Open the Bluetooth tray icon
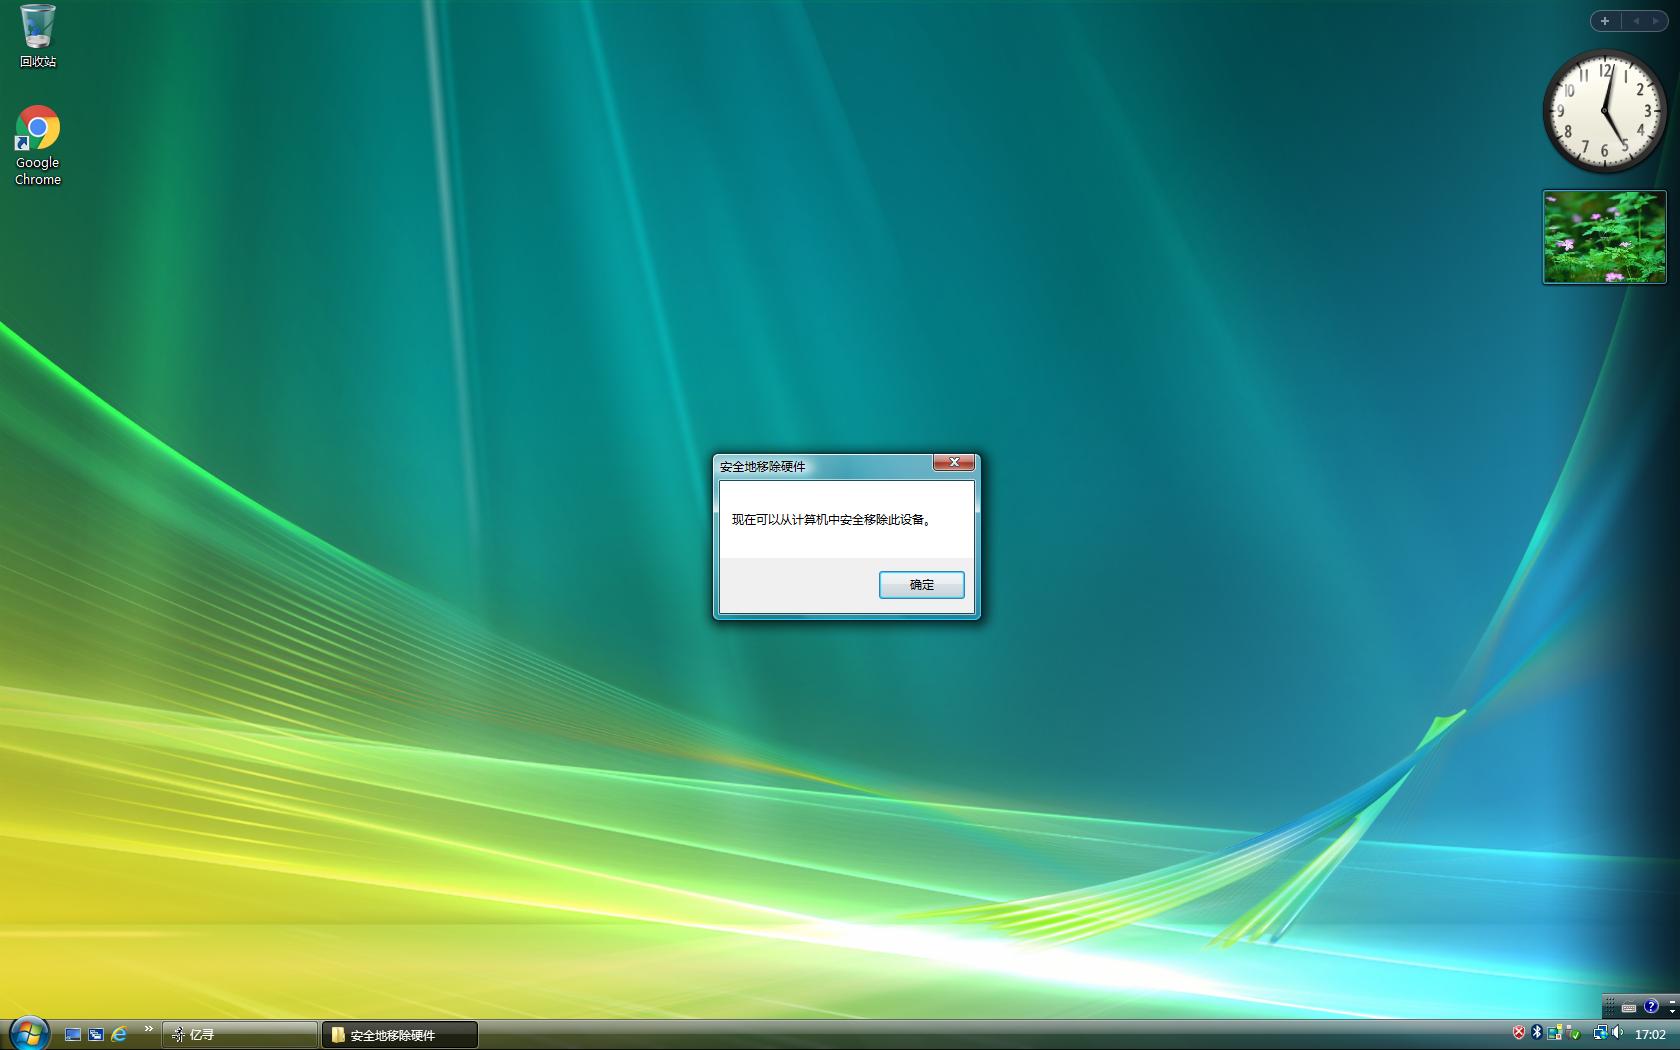The height and width of the screenshot is (1050, 1680). 1537,1033
